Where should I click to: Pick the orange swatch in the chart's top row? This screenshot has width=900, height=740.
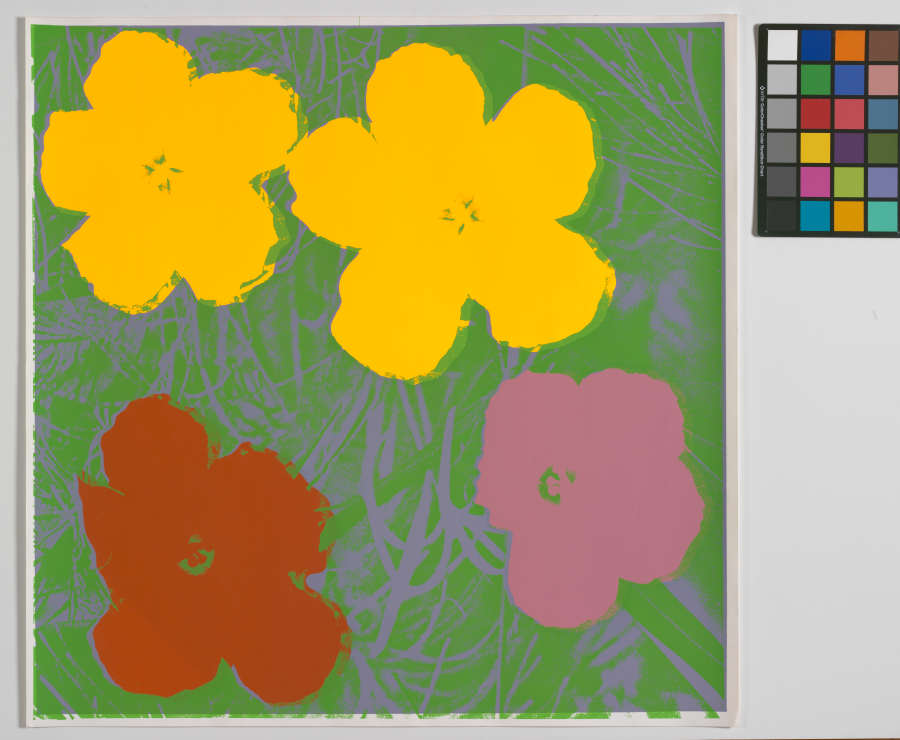849,45
